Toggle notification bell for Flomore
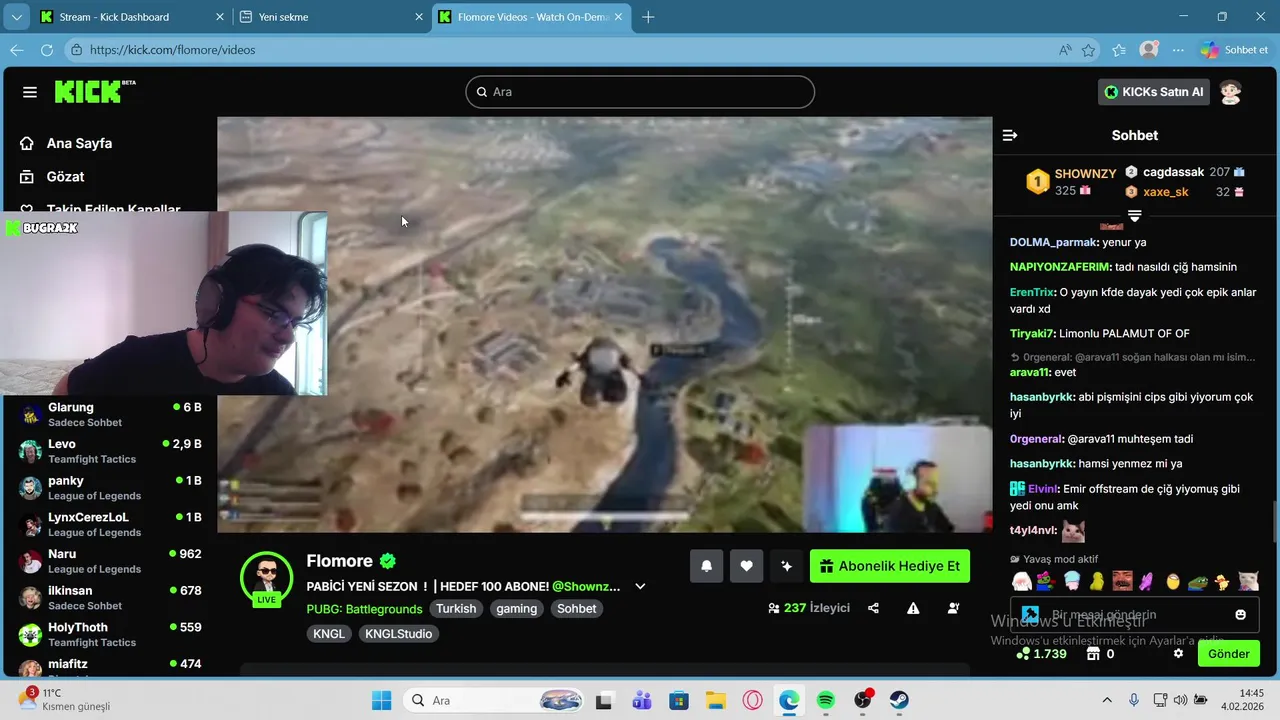1280x720 pixels. pos(706,566)
